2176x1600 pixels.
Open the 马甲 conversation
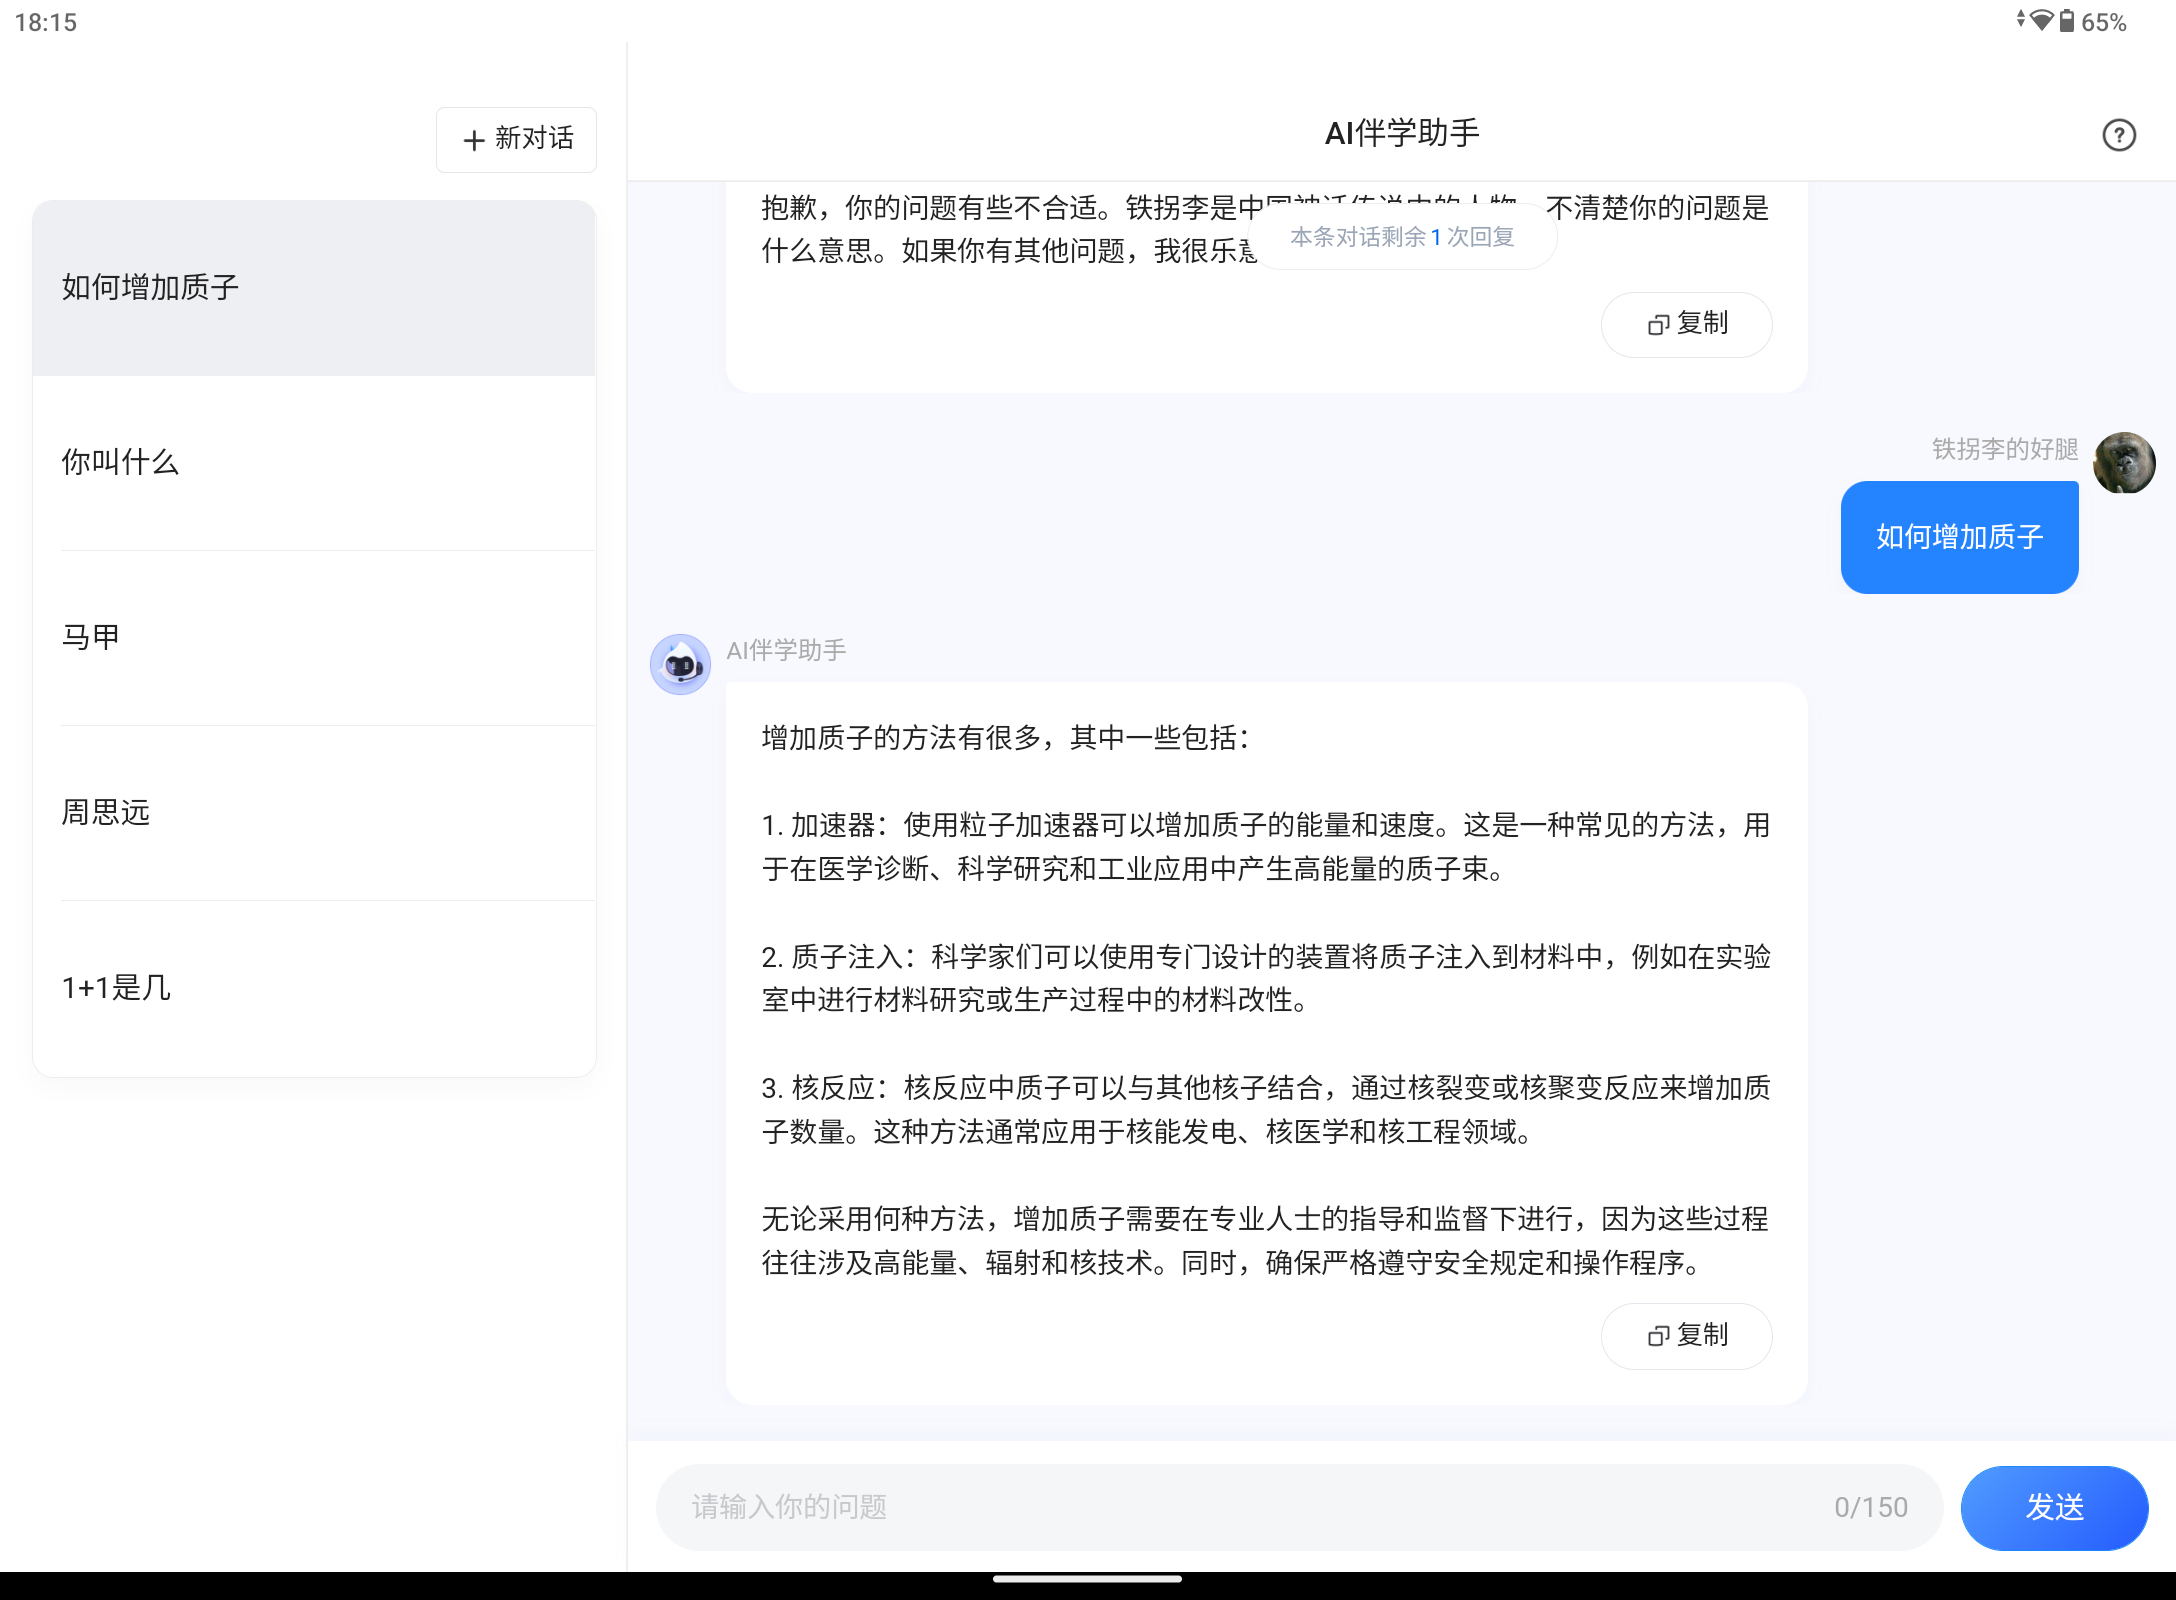coord(314,638)
